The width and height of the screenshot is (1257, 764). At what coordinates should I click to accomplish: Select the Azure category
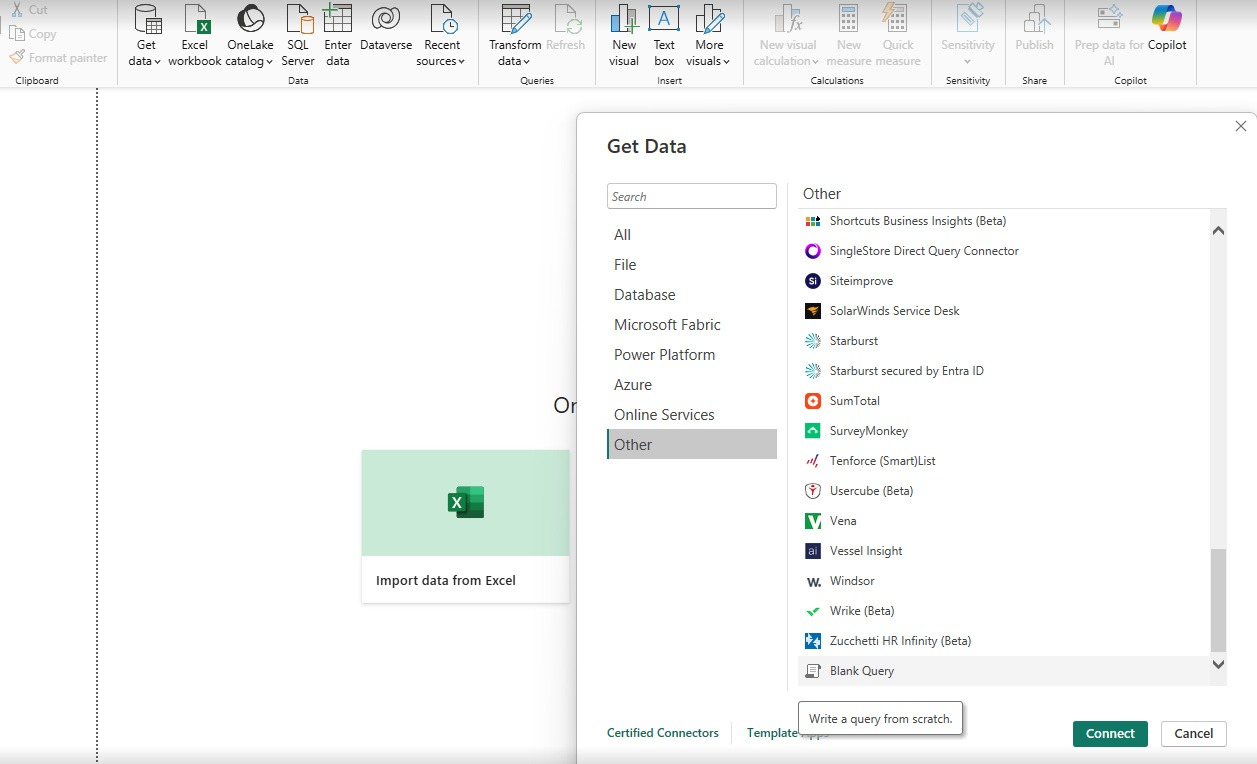coord(692,385)
